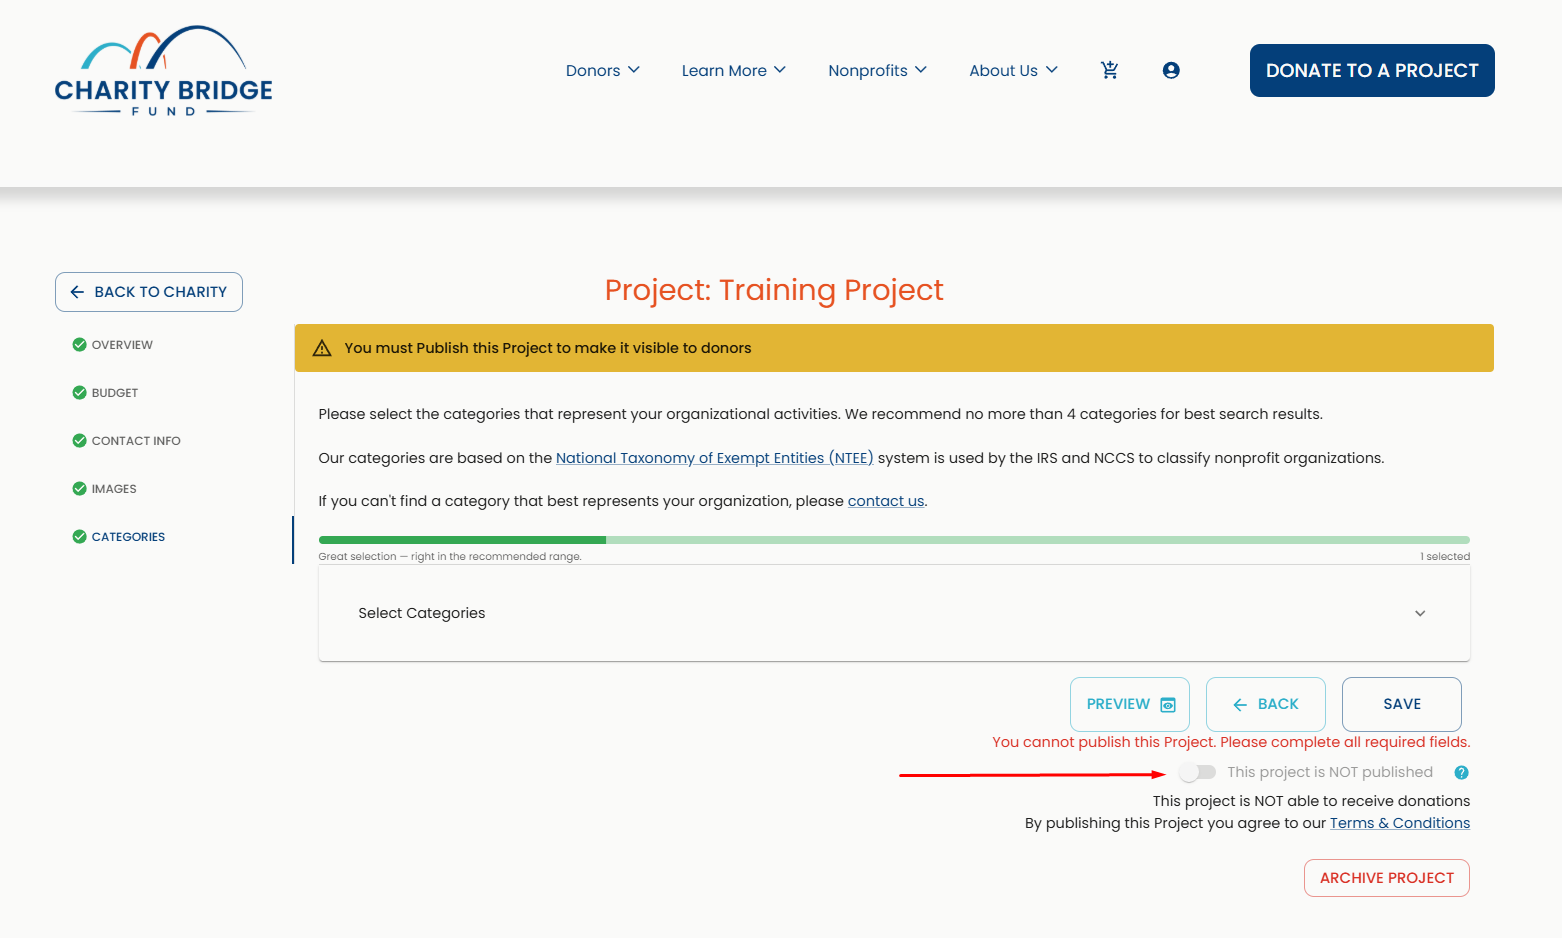
Task: Click the warning triangle icon in yellow banner
Action: (322, 348)
